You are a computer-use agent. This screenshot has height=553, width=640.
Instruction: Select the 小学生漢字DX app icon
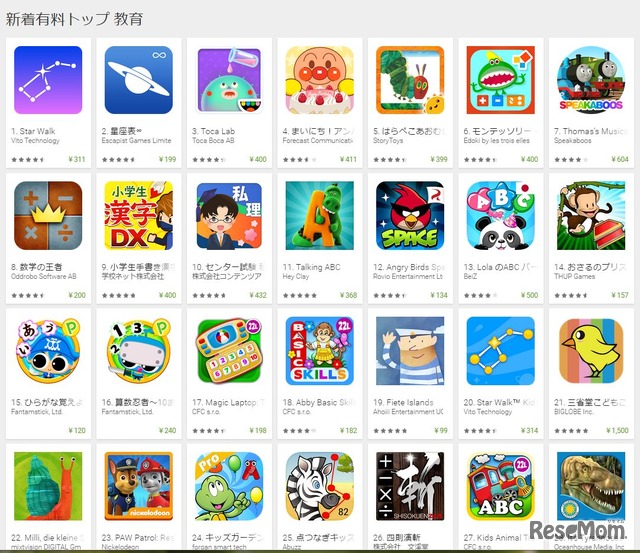139,215
